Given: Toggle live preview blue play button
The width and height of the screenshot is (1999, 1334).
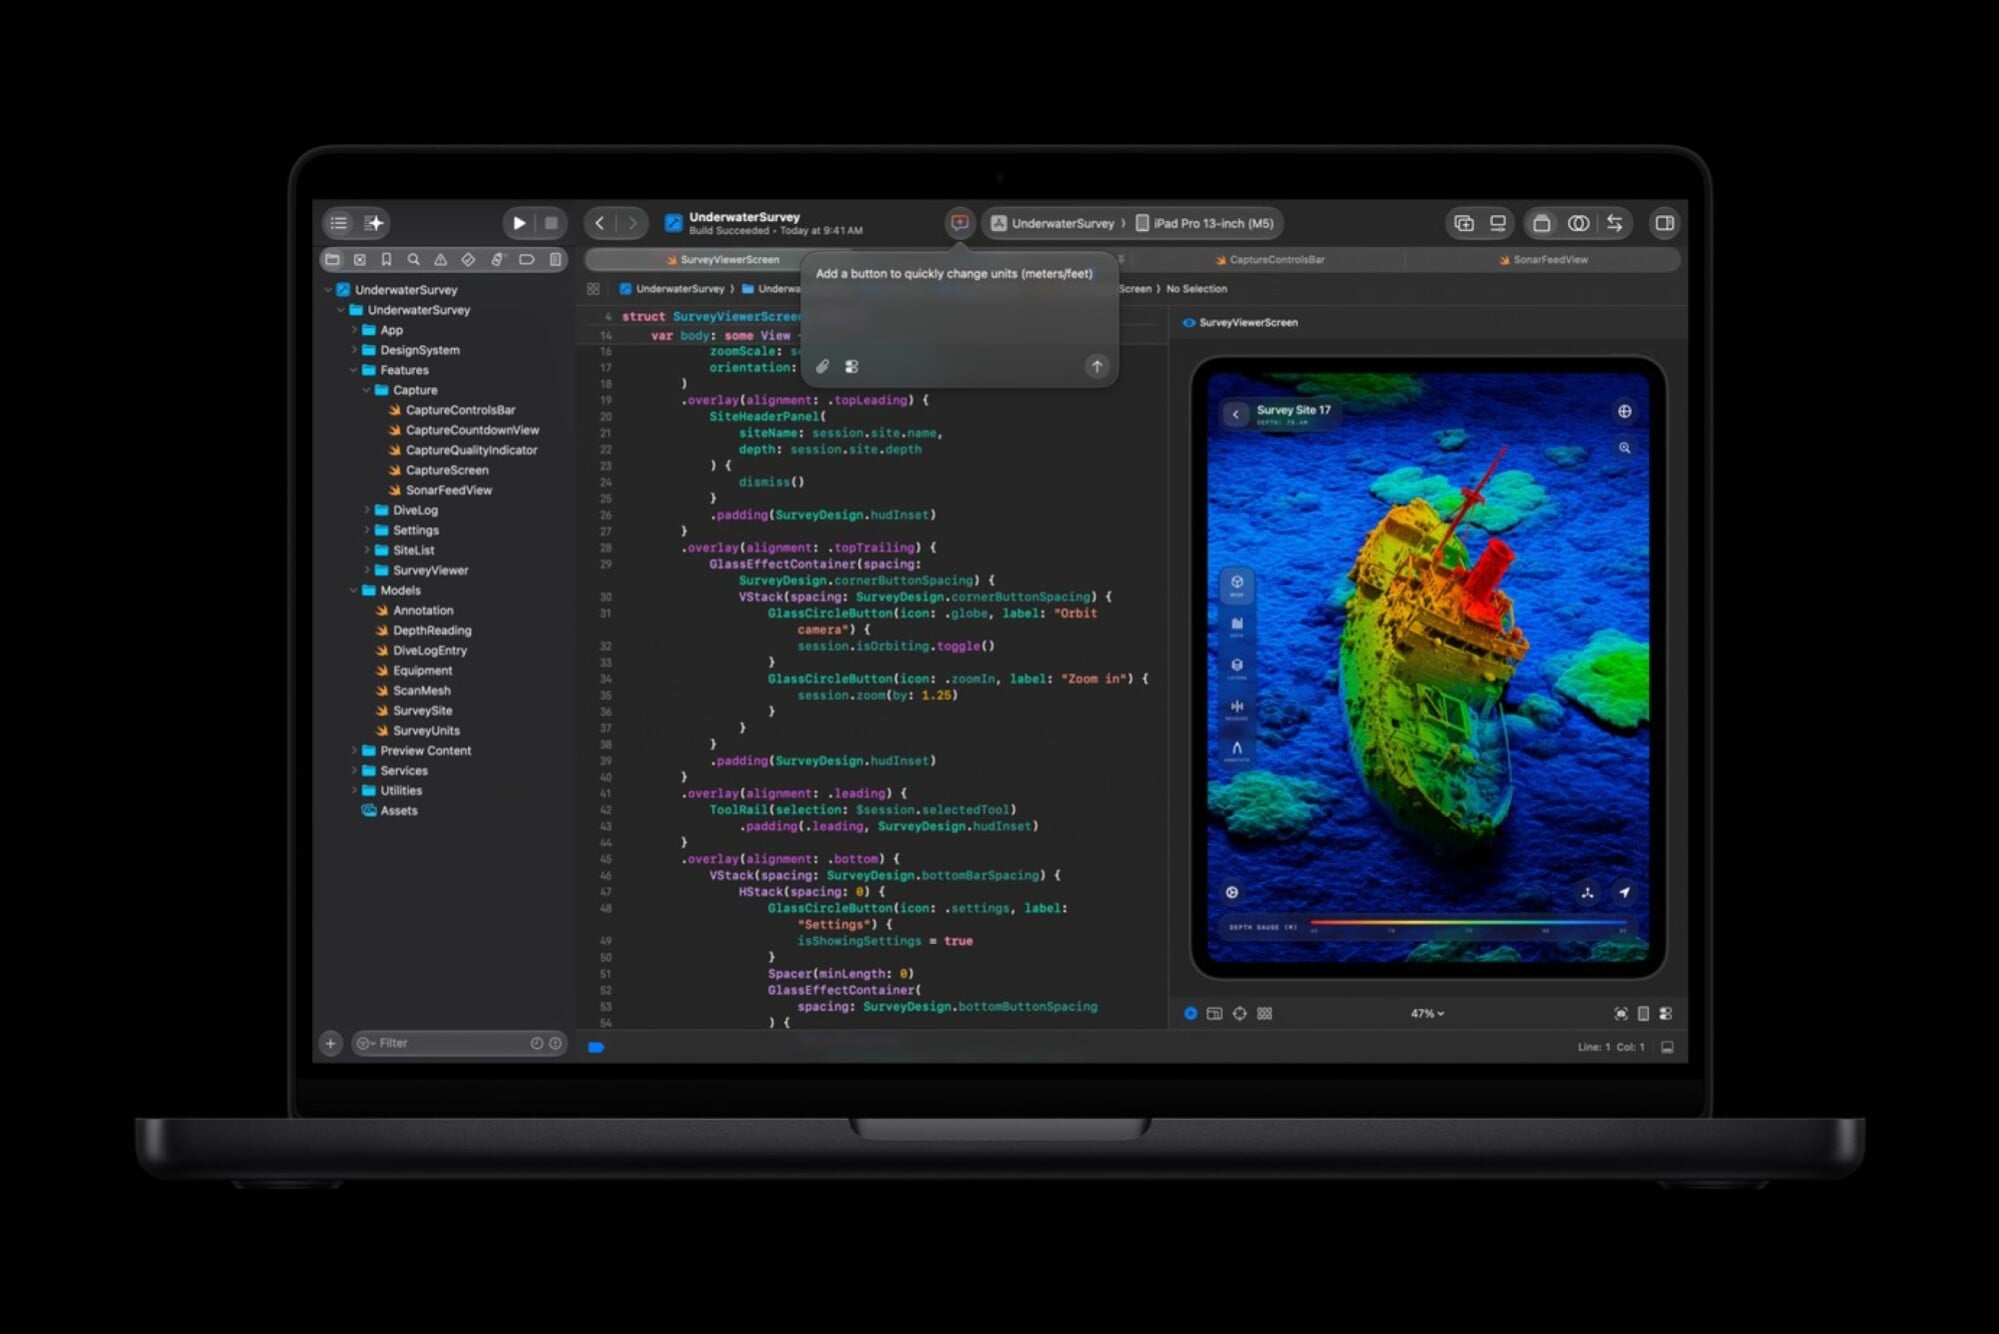Looking at the screenshot, I should click(1190, 1013).
